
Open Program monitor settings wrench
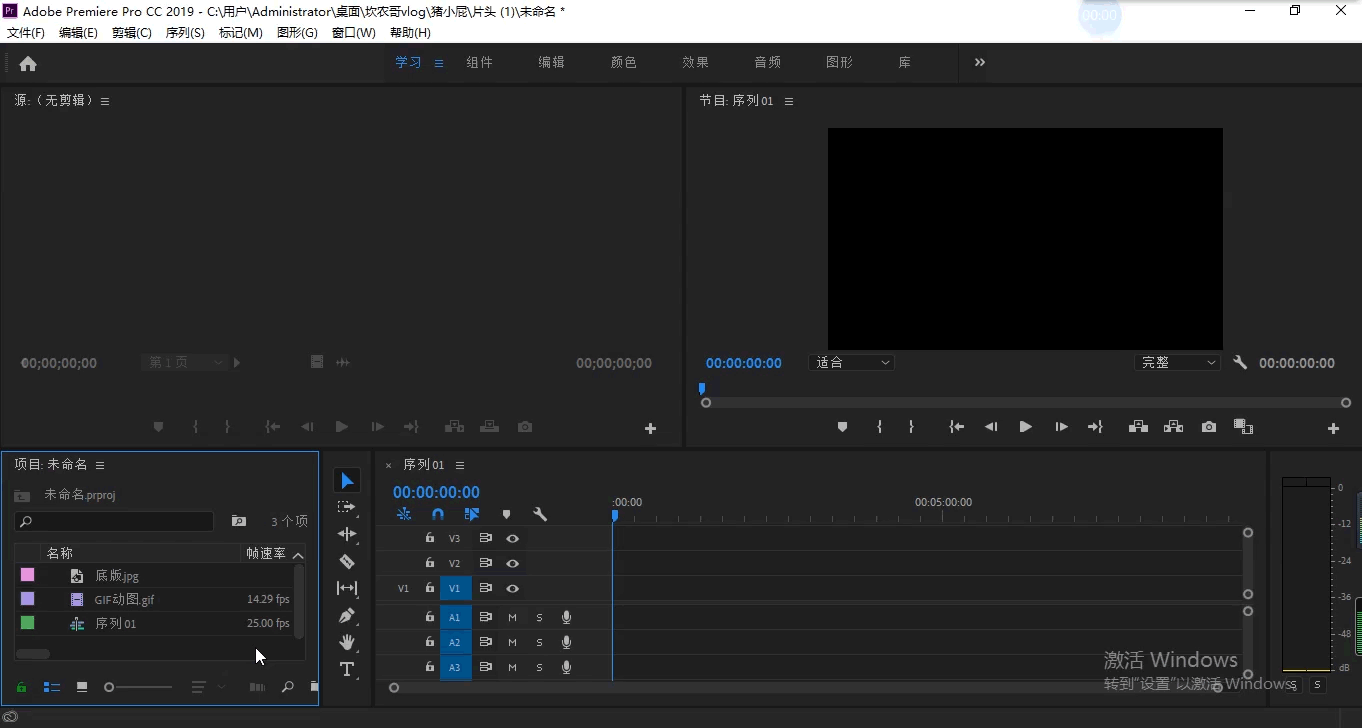point(1240,363)
